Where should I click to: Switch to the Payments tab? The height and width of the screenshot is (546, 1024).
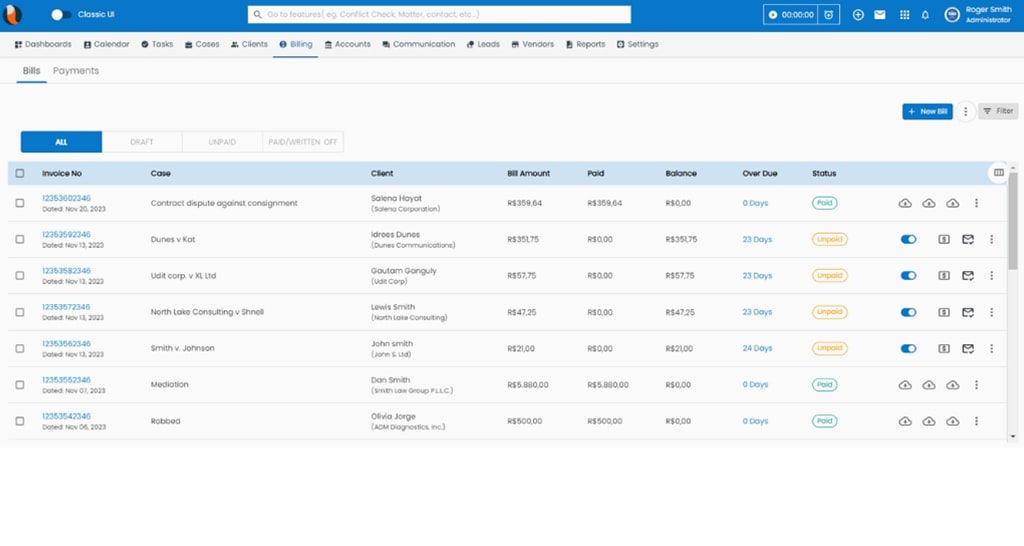tap(76, 71)
